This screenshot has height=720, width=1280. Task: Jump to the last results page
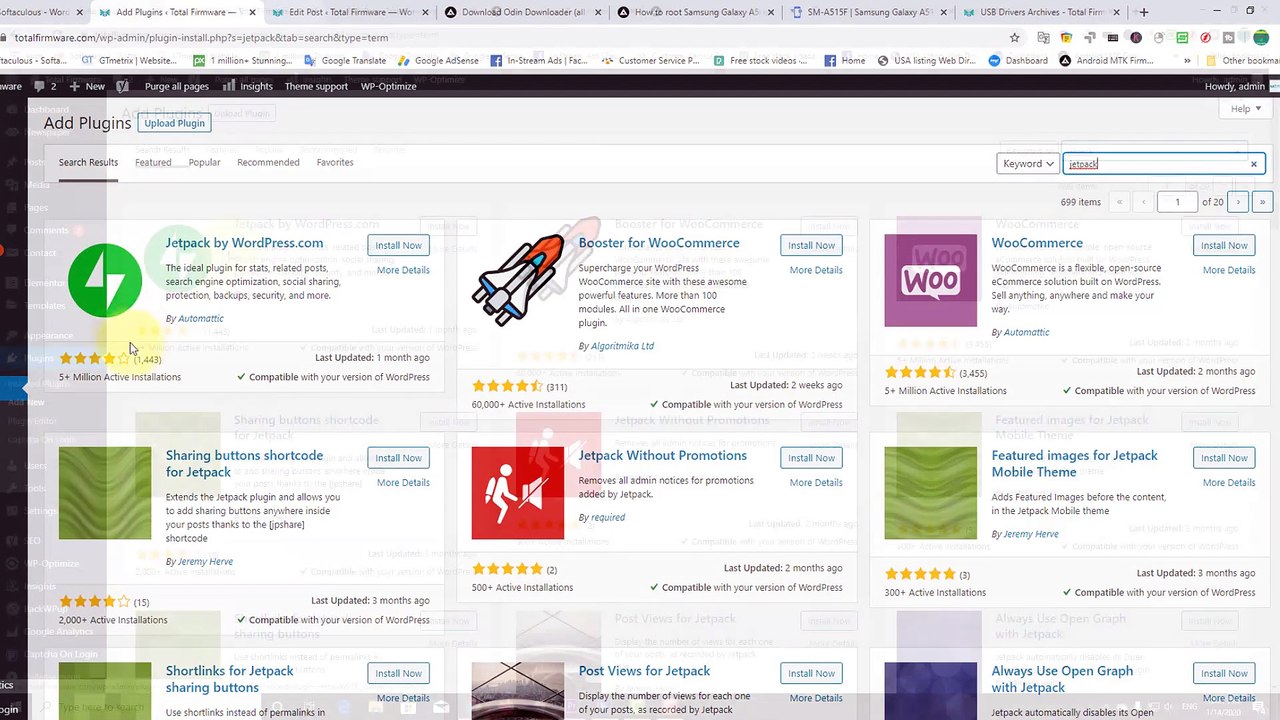[1262, 202]
